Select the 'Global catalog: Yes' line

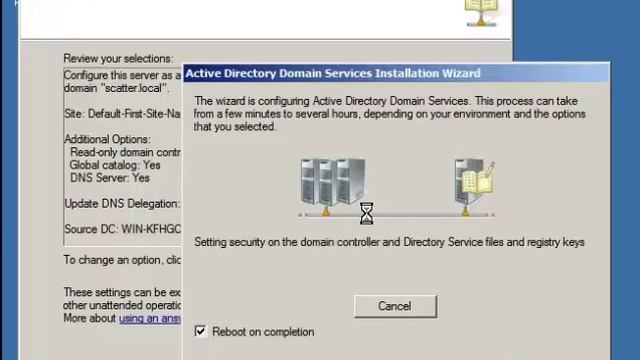click(115, 165)
